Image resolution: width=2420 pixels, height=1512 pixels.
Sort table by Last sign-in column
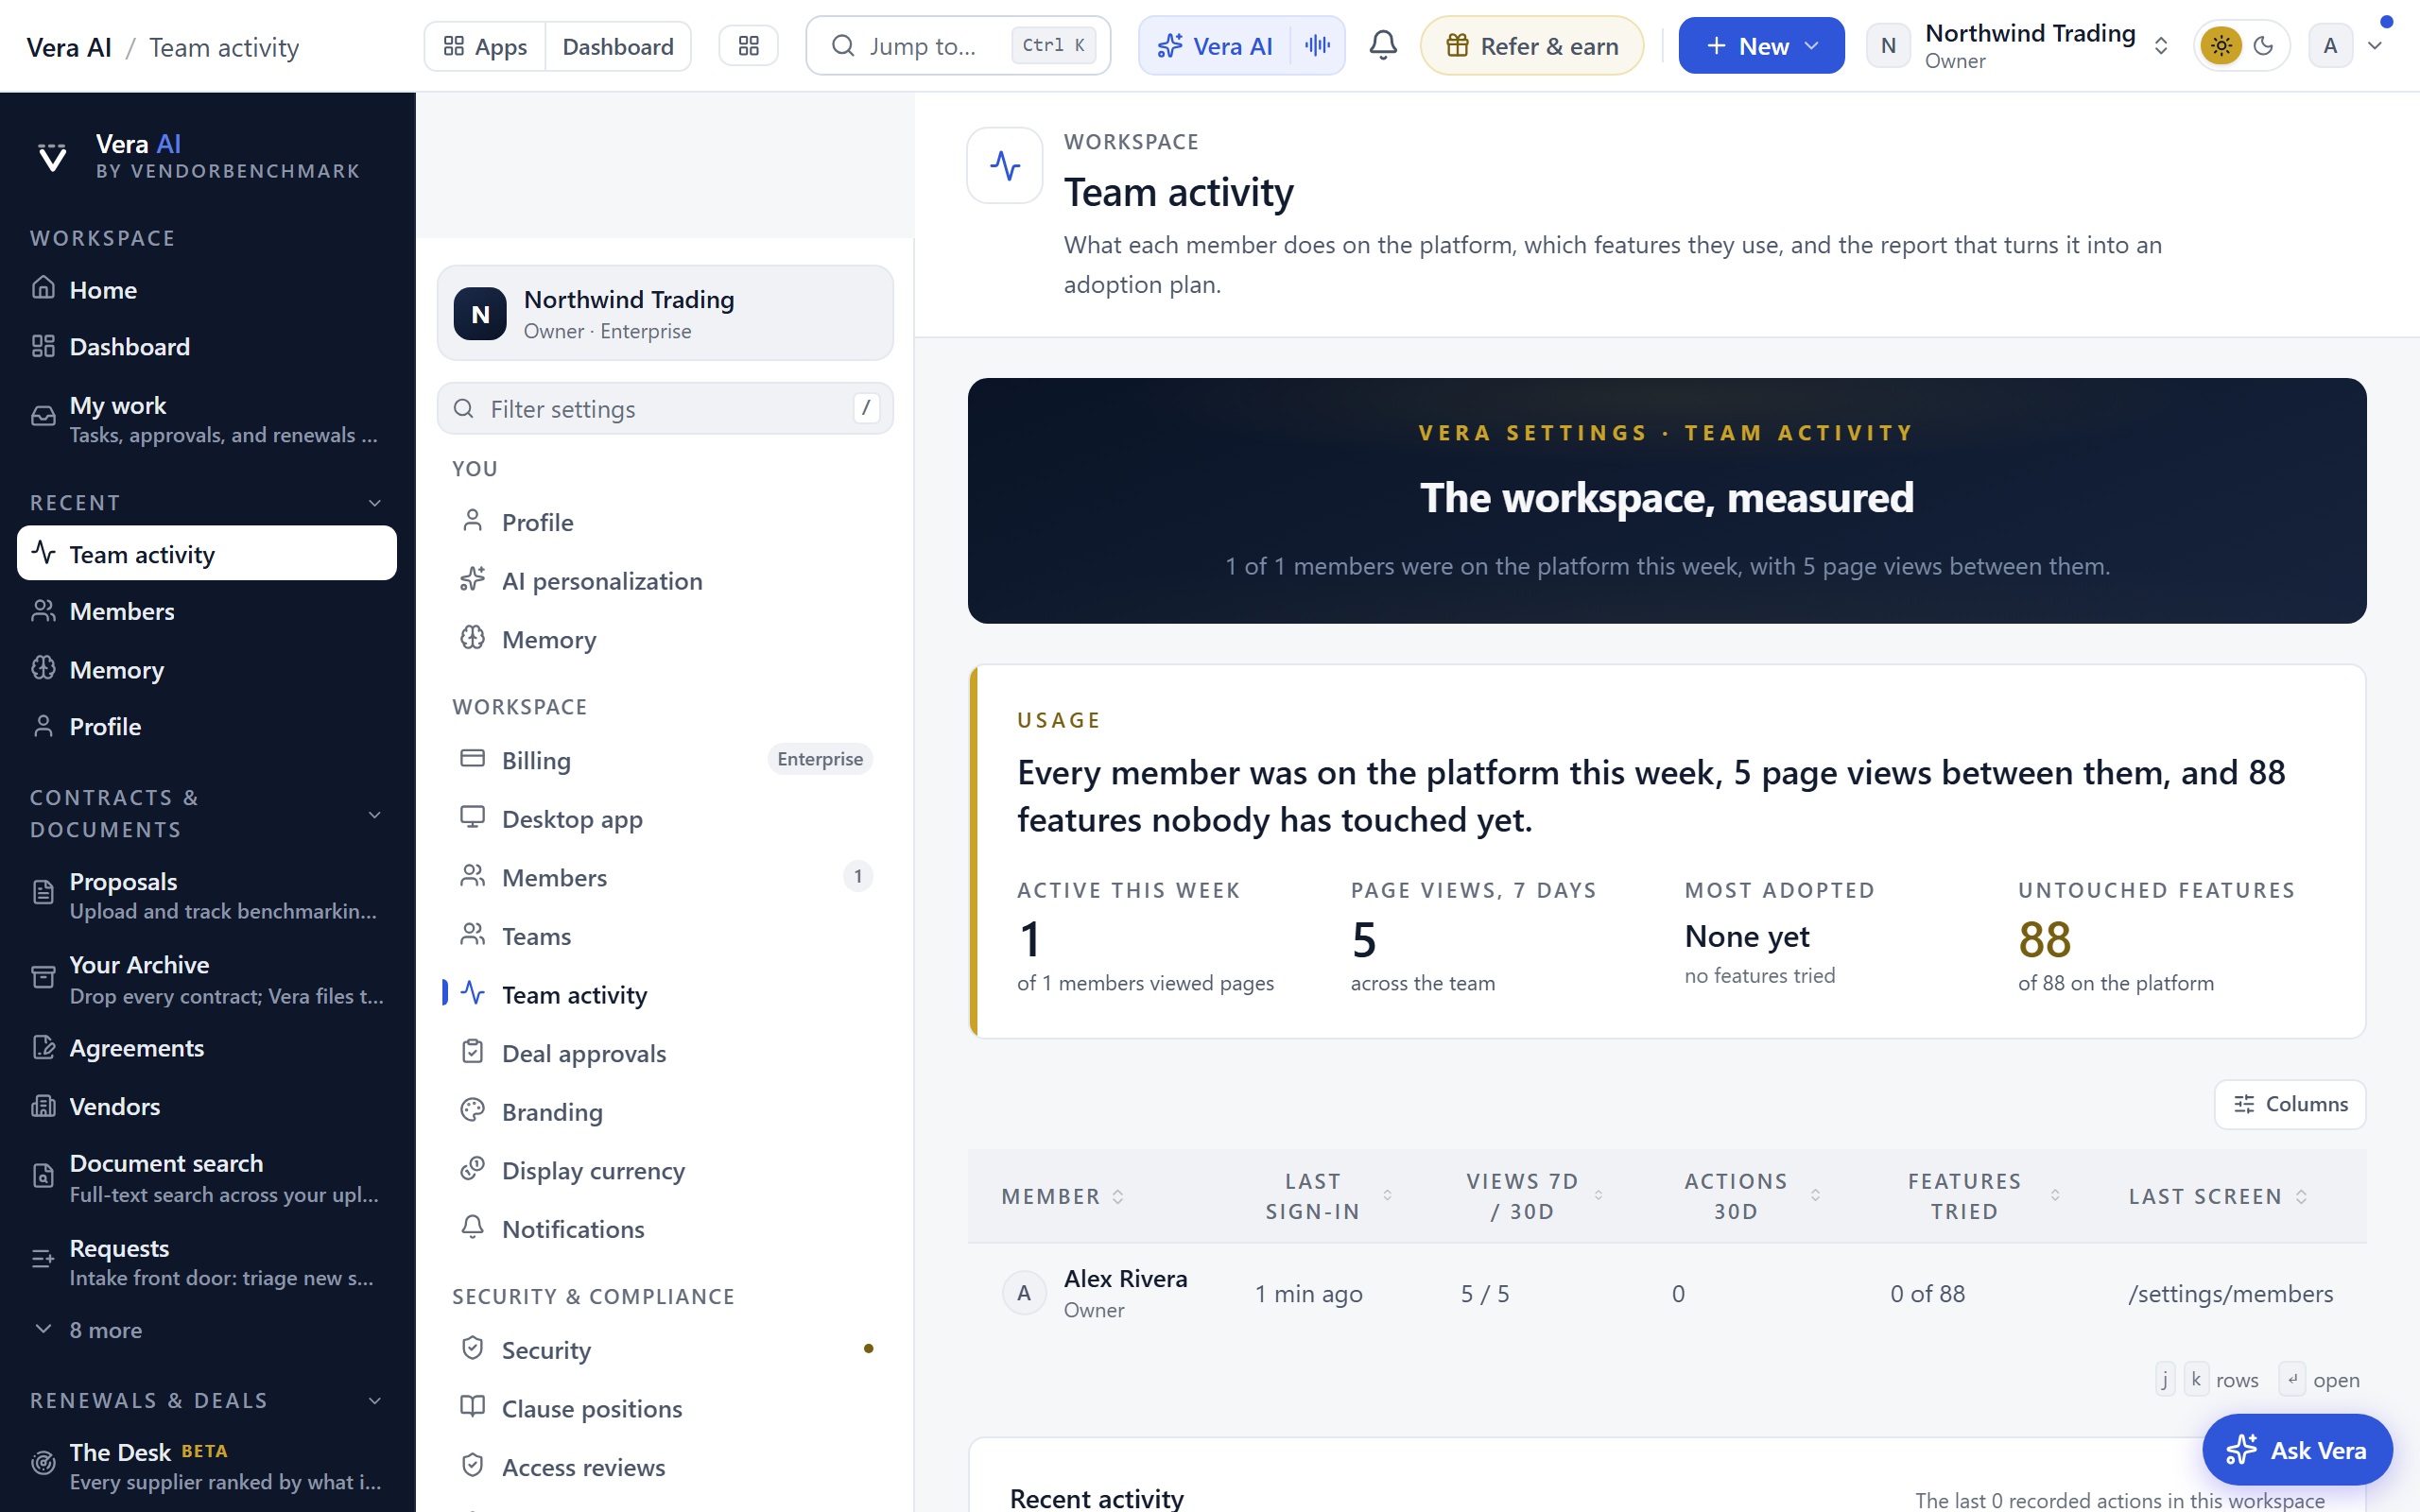pos(1325,1196)
